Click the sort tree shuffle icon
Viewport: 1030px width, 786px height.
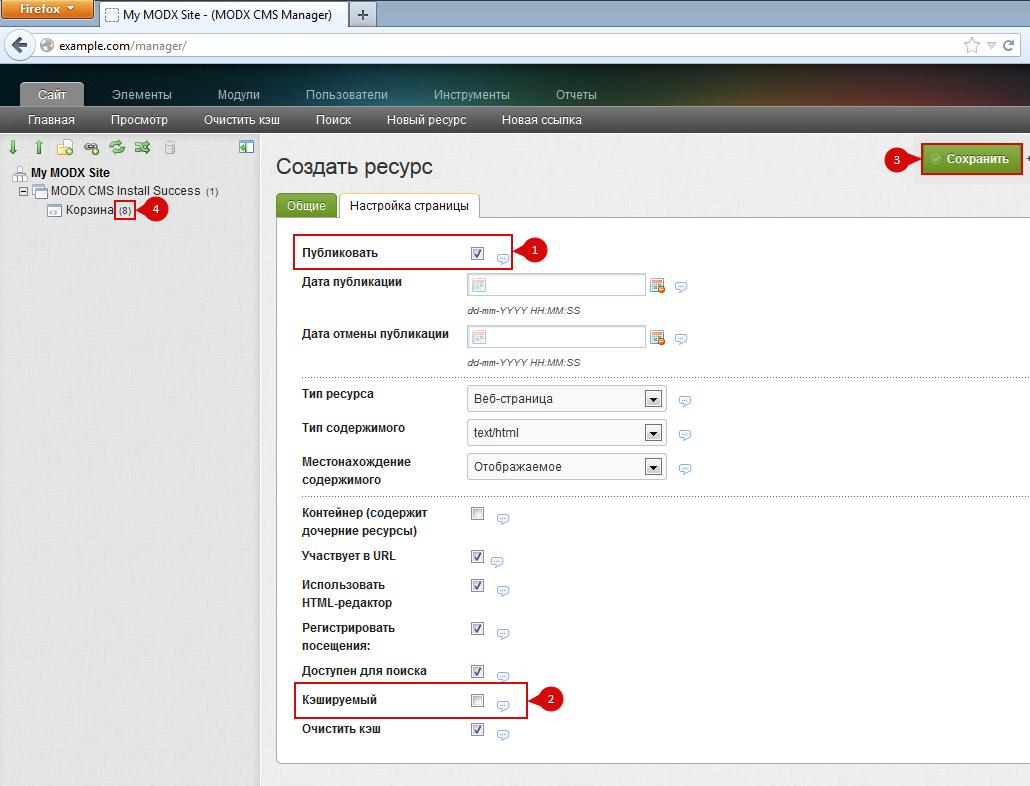click(x=142, y=147)
